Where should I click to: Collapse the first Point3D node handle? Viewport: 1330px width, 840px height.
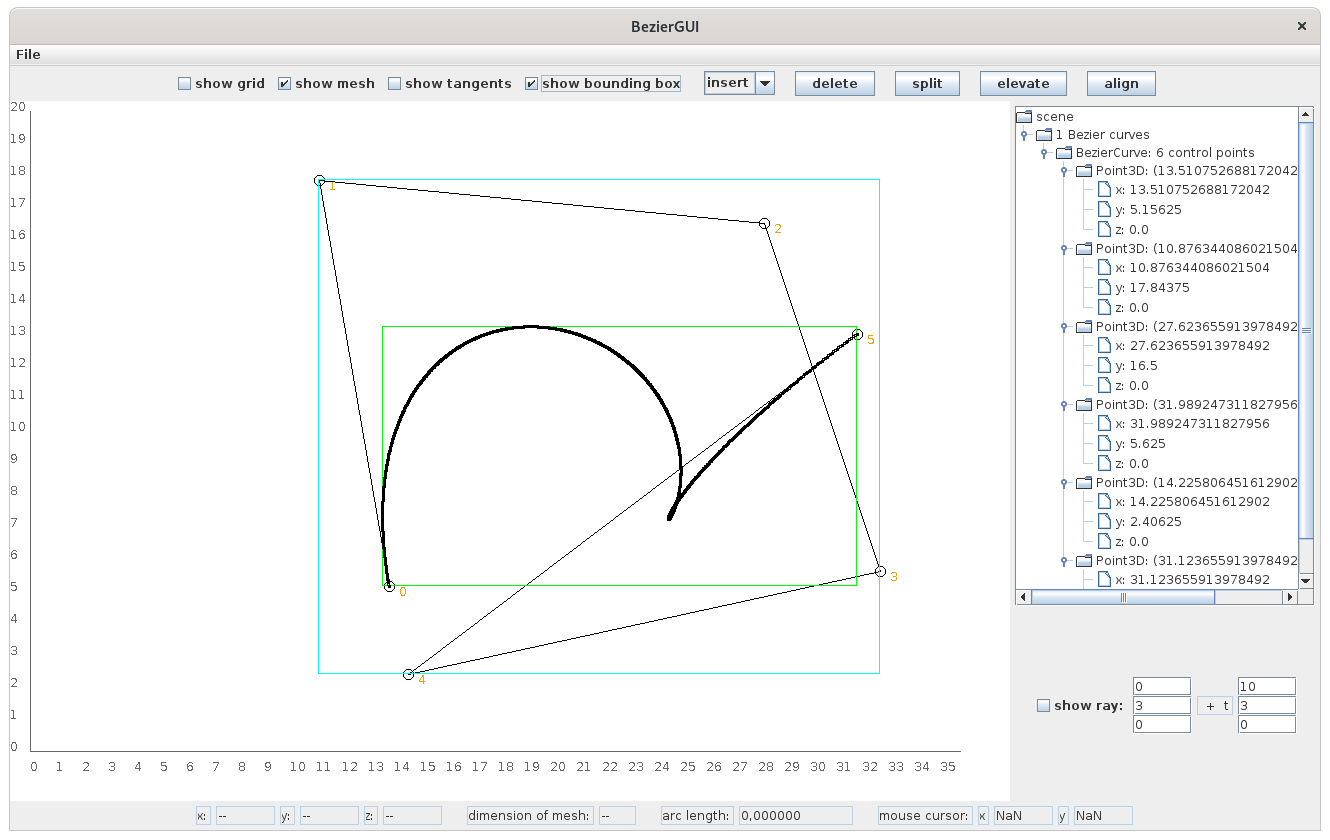pyautogui.click(x=1063, y=171)
